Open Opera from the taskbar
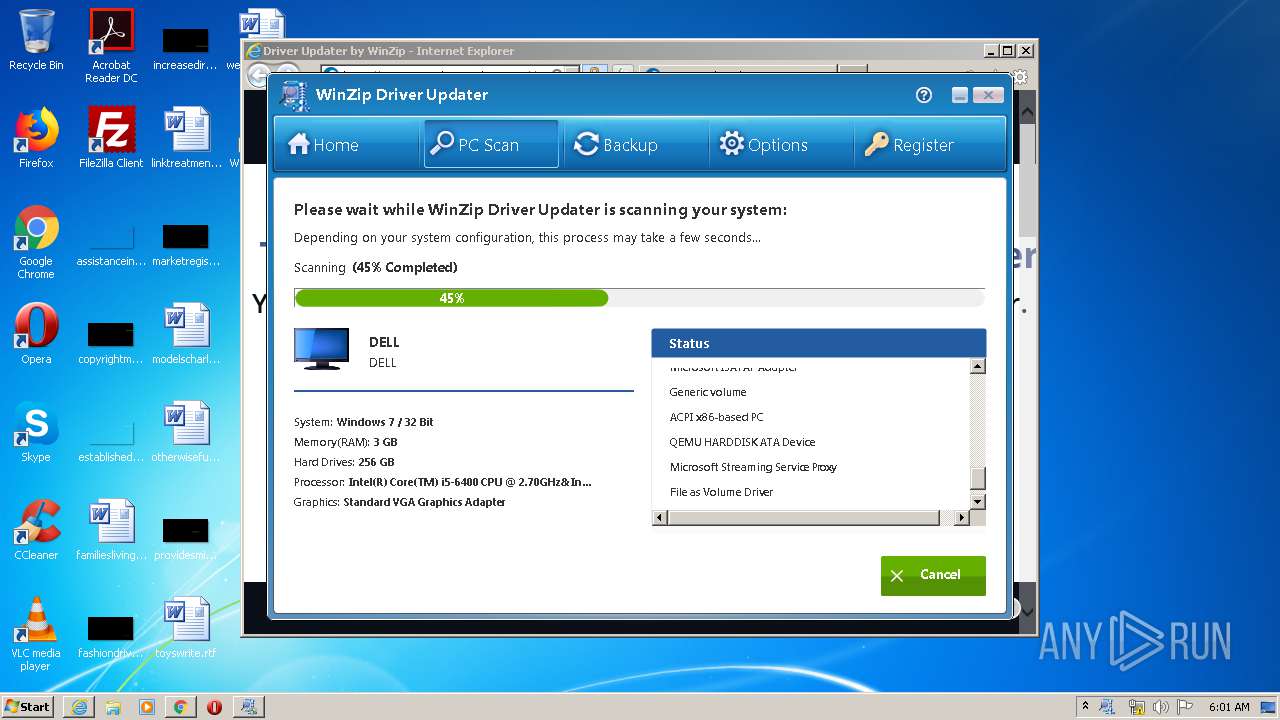Screen dimensions: 1280x720 214,707
